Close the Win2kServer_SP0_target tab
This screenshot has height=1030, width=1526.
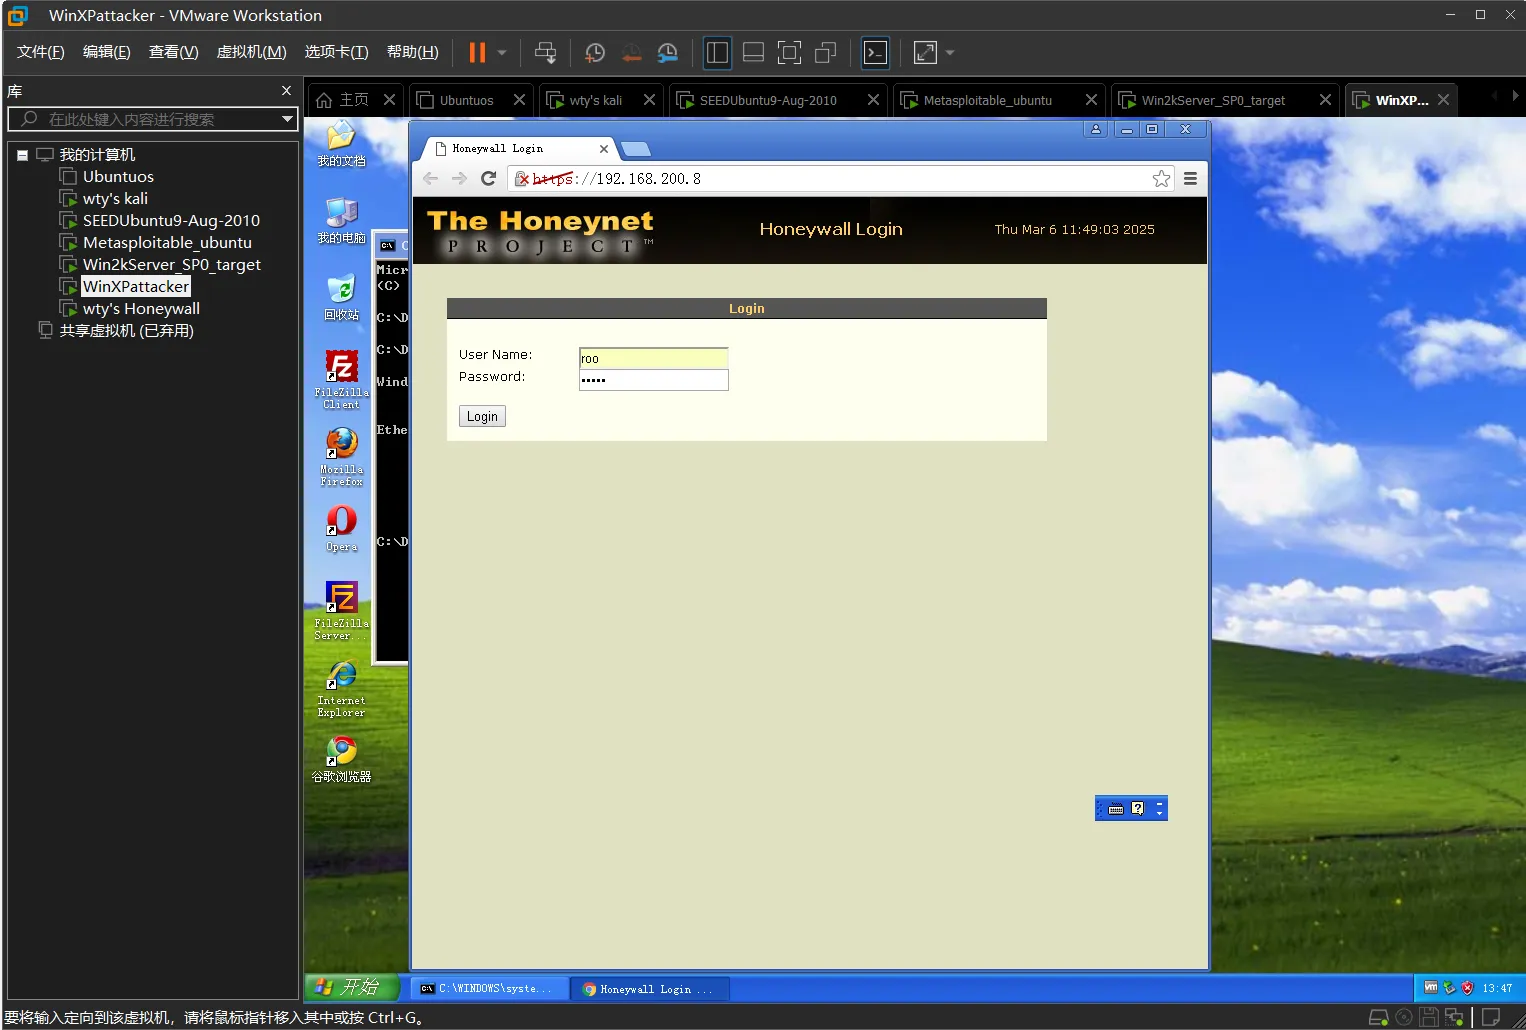(1325, 100)
